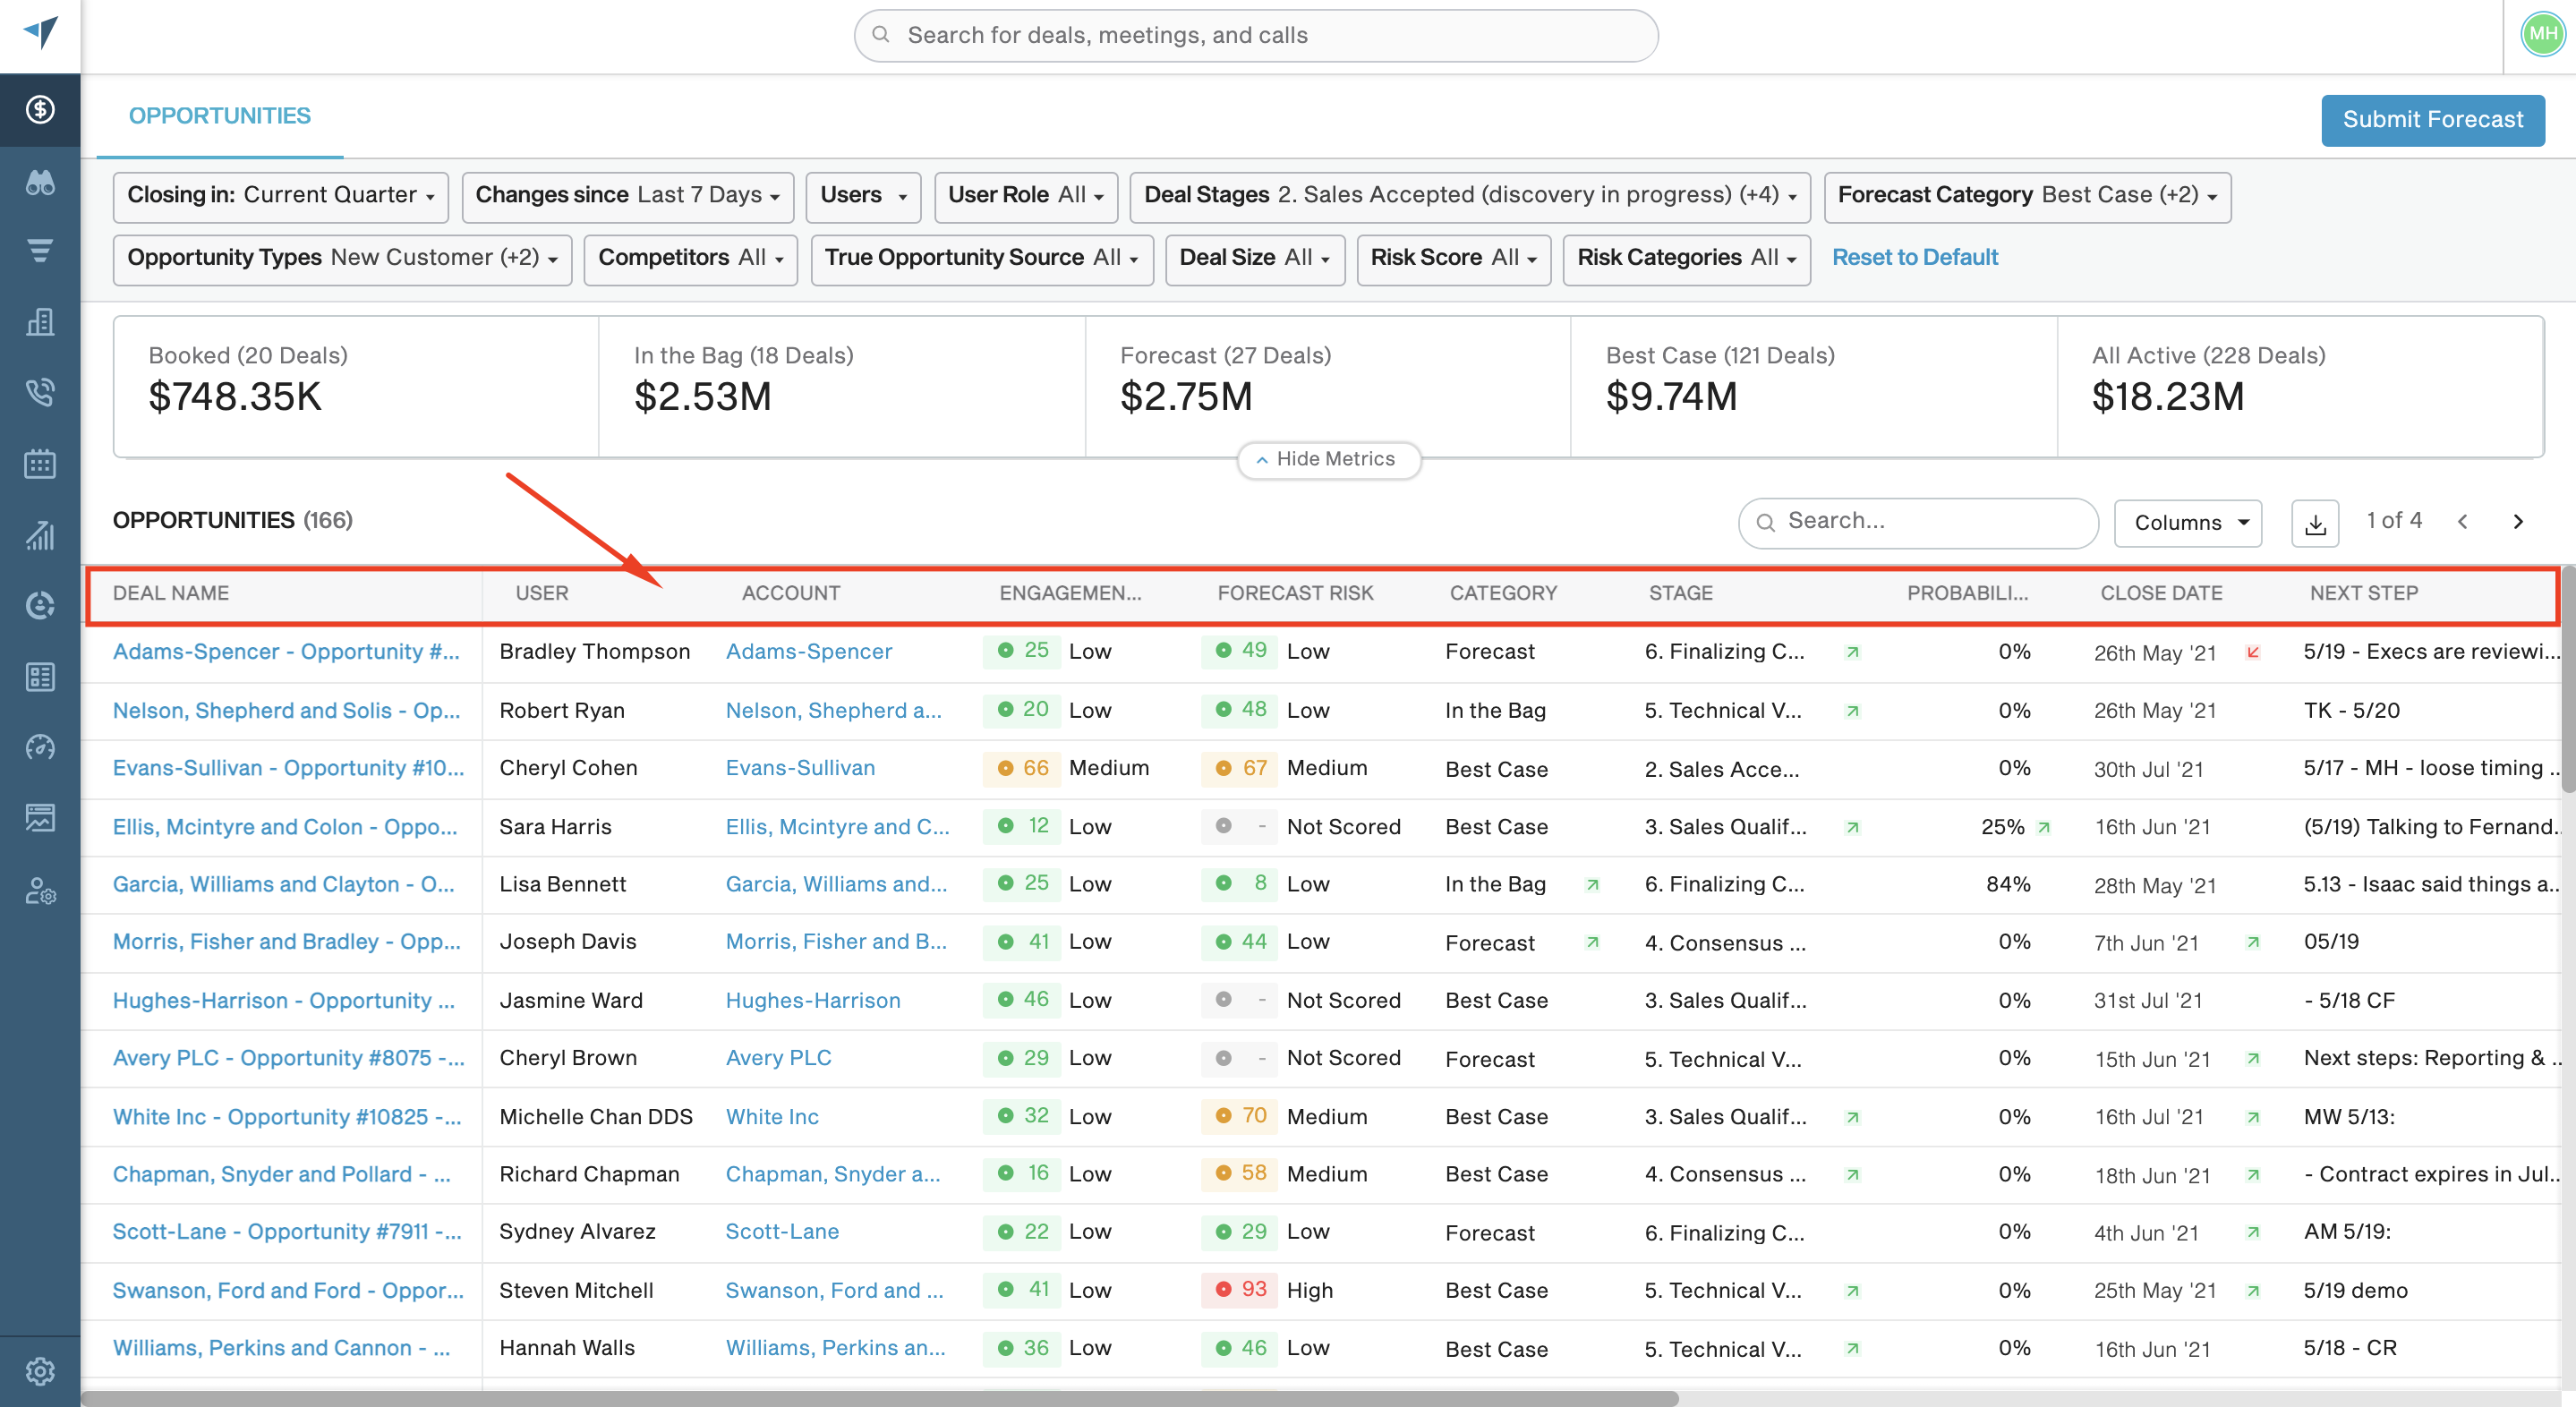Open the bar chart analytics sidebar icon
This screenshot has width=2576, height=1407.
coord(40,535)
